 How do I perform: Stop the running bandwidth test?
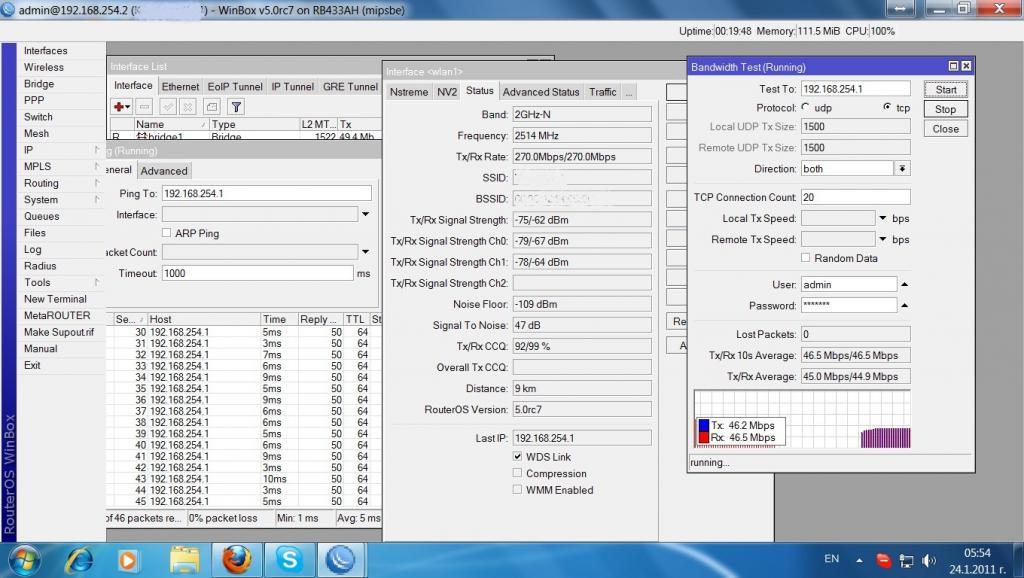945,109
